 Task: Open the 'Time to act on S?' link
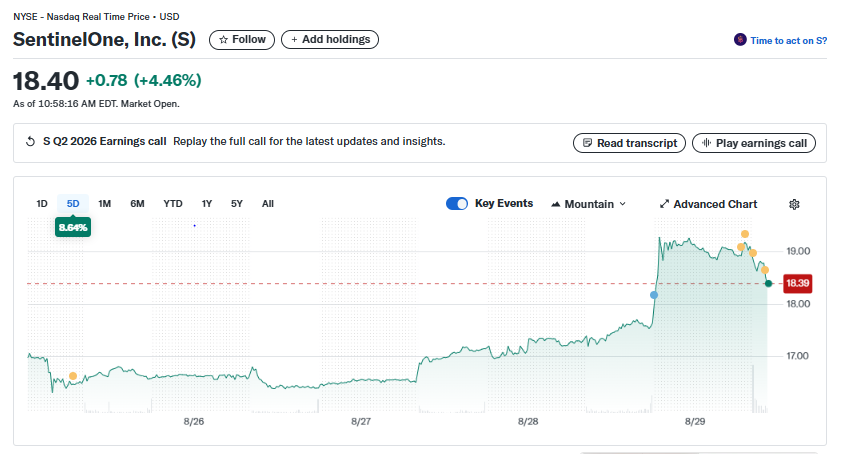coord(788,40)
